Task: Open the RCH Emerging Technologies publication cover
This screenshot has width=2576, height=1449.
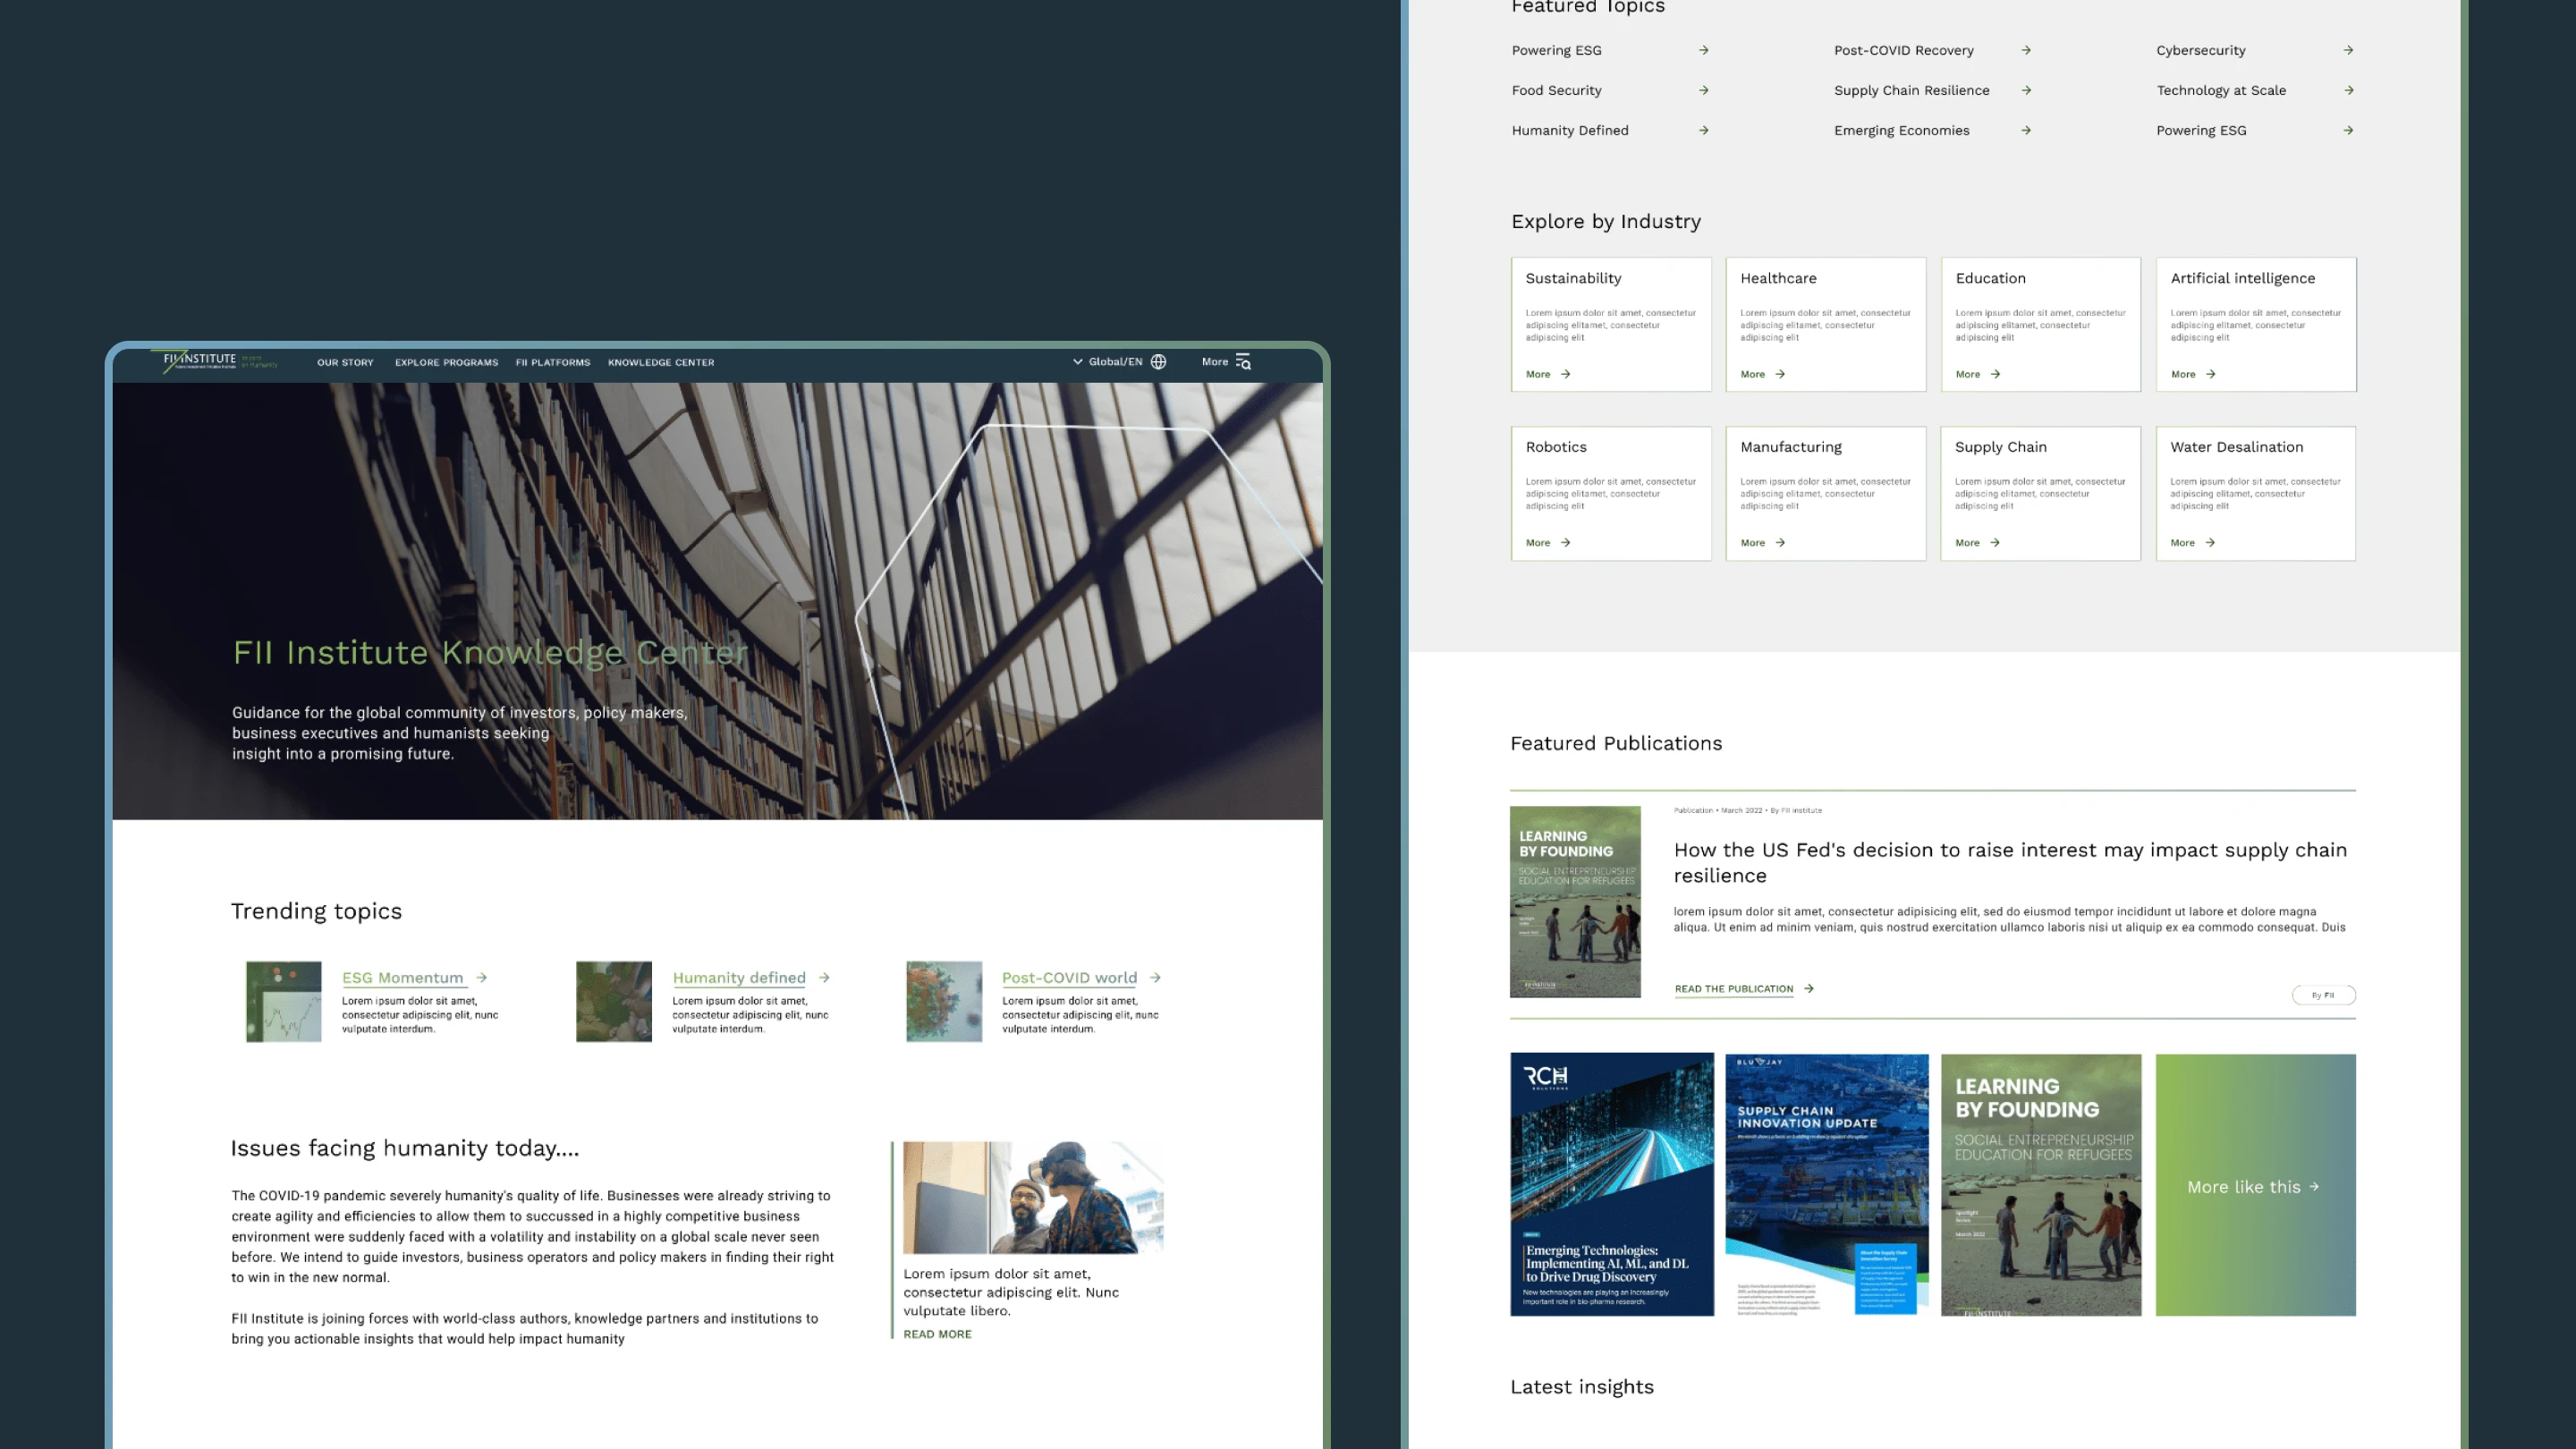Action: (1612, 1185)
